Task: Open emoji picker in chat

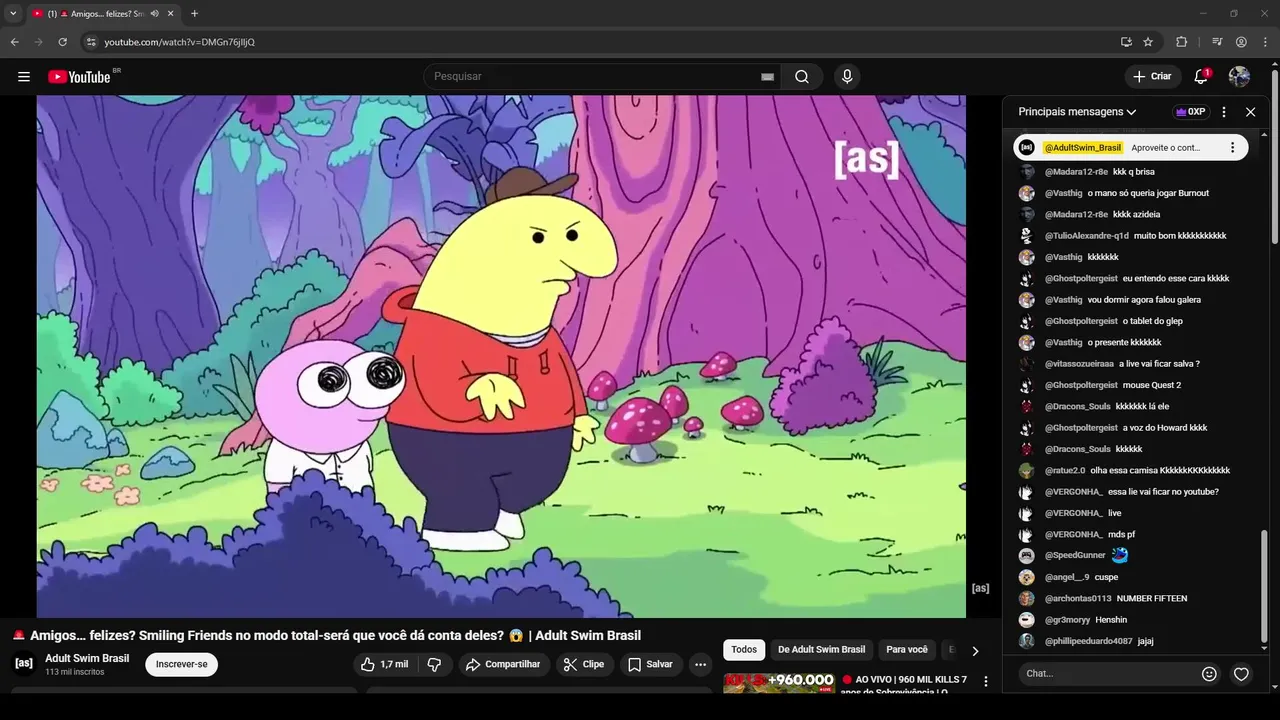Action: [x=1209, y=674]
